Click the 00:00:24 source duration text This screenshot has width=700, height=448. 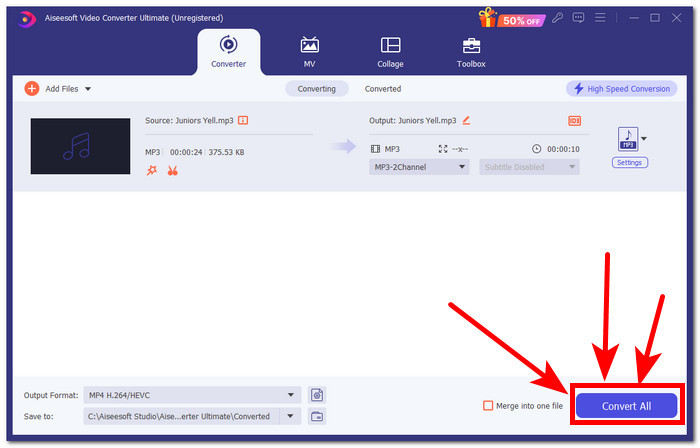point(186,152)
